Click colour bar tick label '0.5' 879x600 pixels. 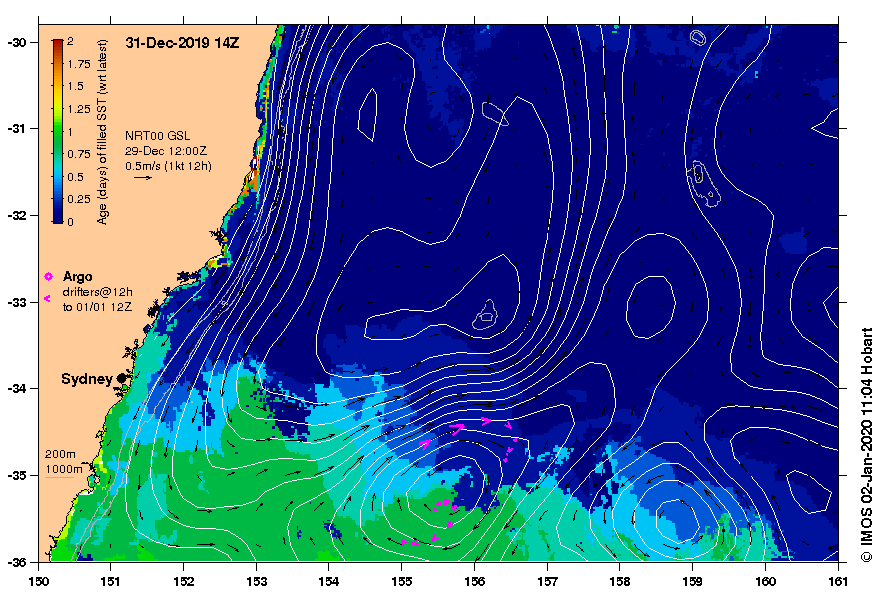(76, 177)
